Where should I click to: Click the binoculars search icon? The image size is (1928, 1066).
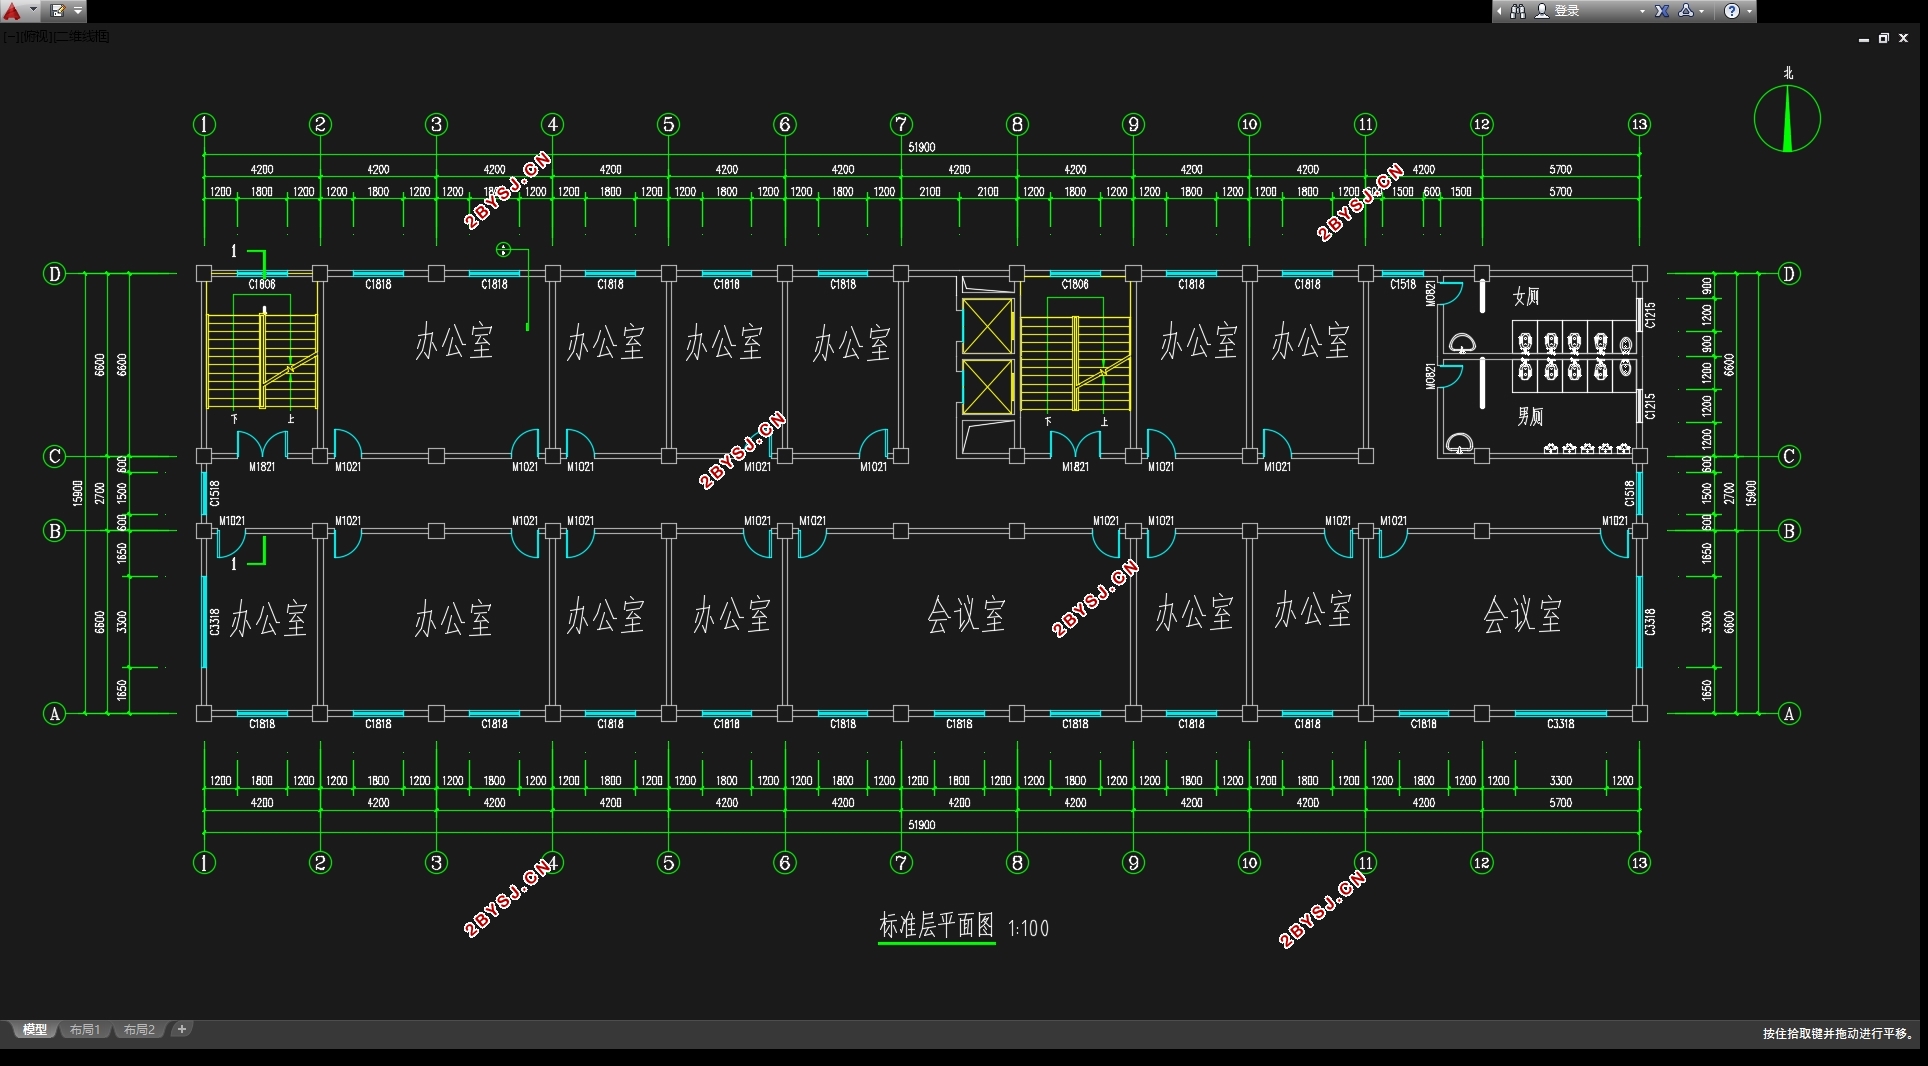(x=1518, y=11)
